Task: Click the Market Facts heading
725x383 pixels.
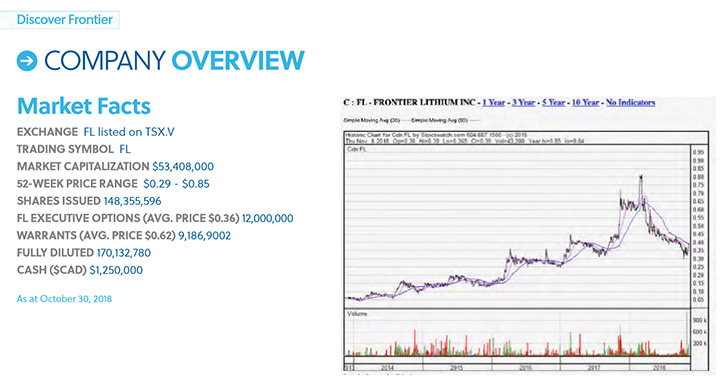Action: [x=84, y=106]
